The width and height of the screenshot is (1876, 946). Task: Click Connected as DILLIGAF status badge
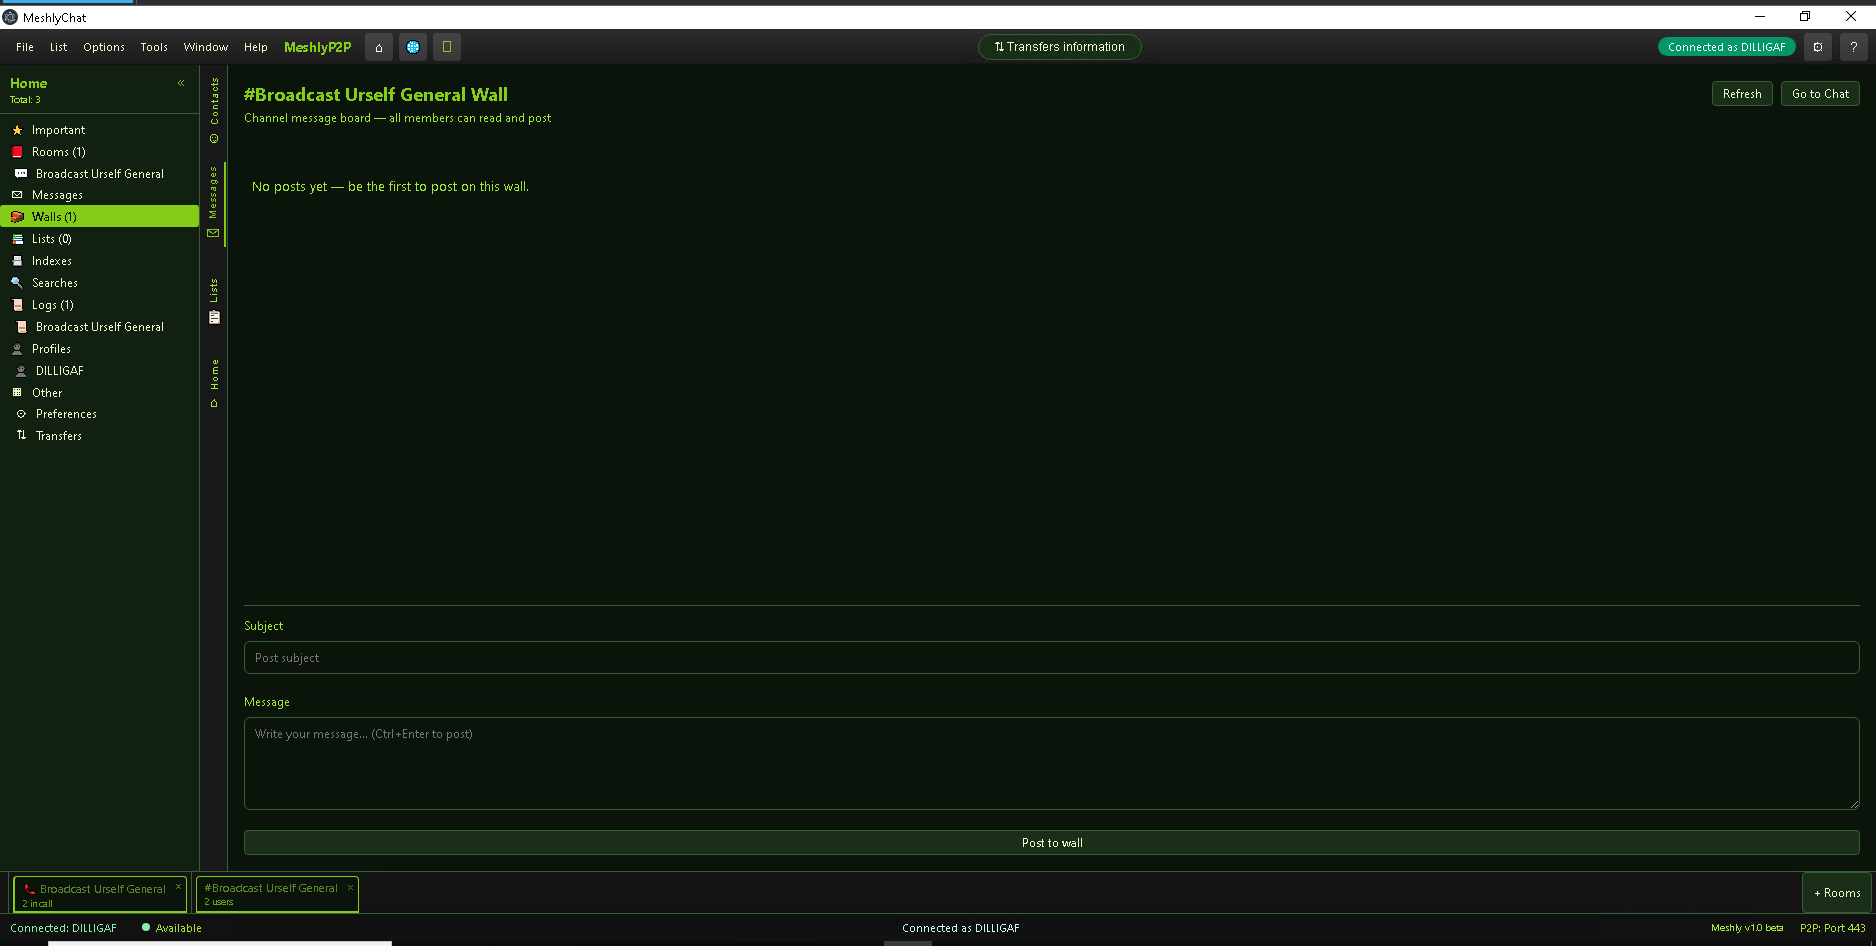click(1726, 47)
